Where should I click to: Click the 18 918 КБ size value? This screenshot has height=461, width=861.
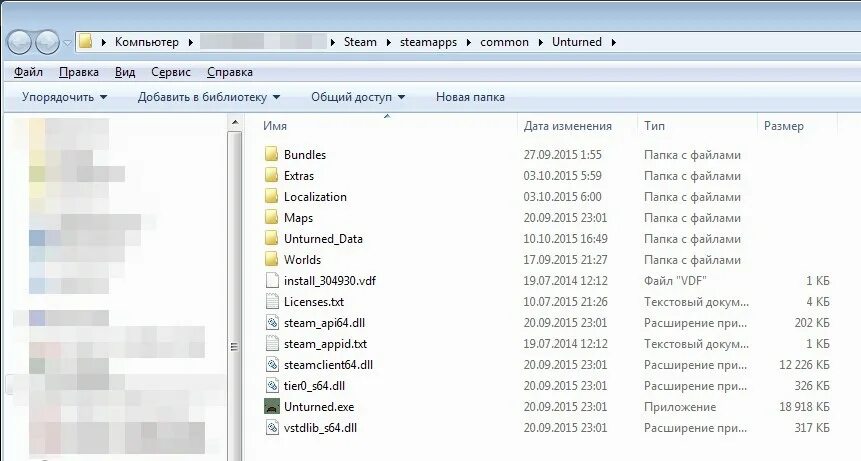tap(804, 407)
